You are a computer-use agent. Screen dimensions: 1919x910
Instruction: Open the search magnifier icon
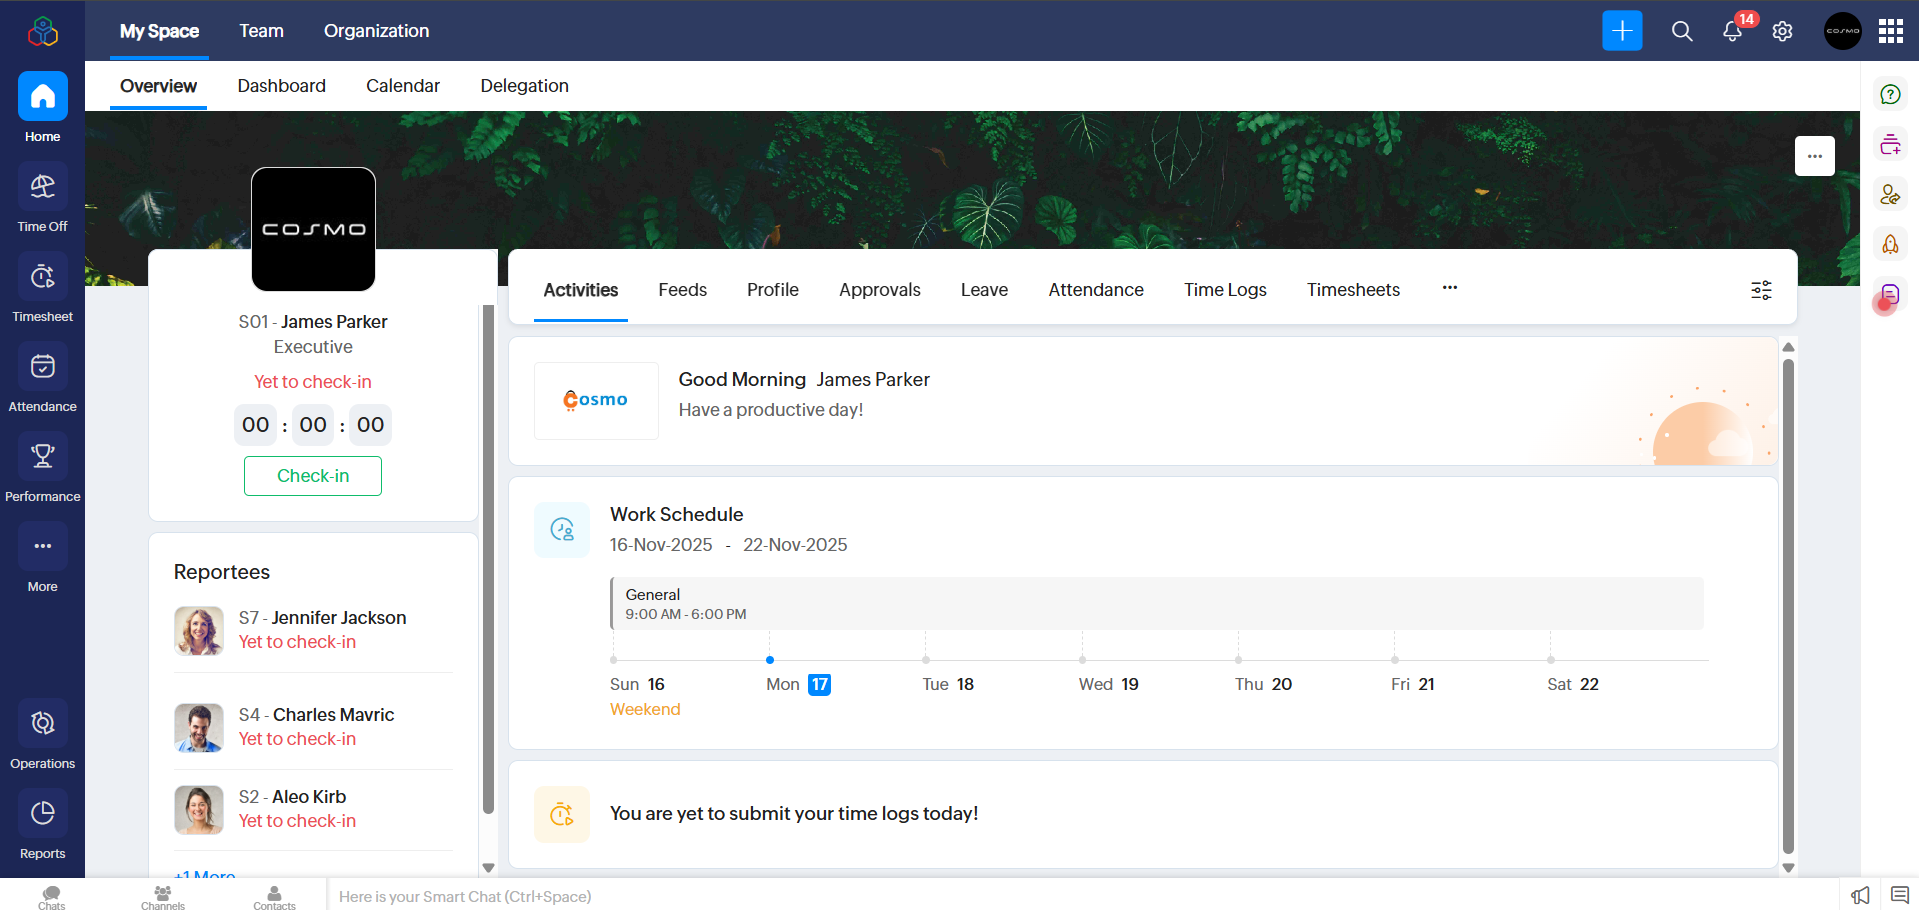tap(1682, 32)
